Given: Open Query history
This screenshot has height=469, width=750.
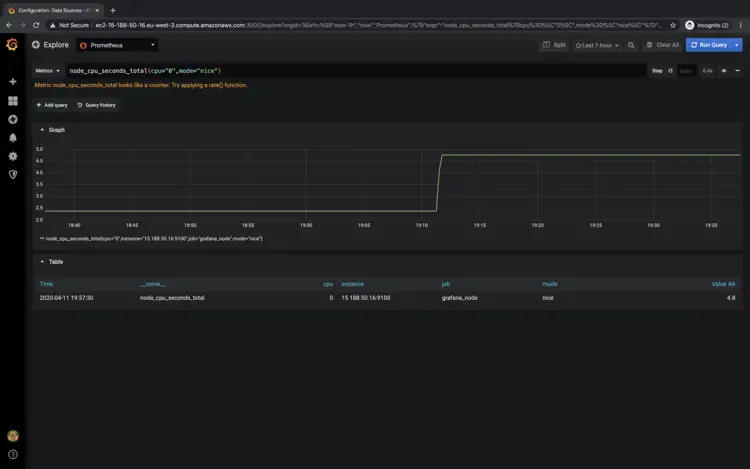Looking at the screenshot, I should pos(96,105).
